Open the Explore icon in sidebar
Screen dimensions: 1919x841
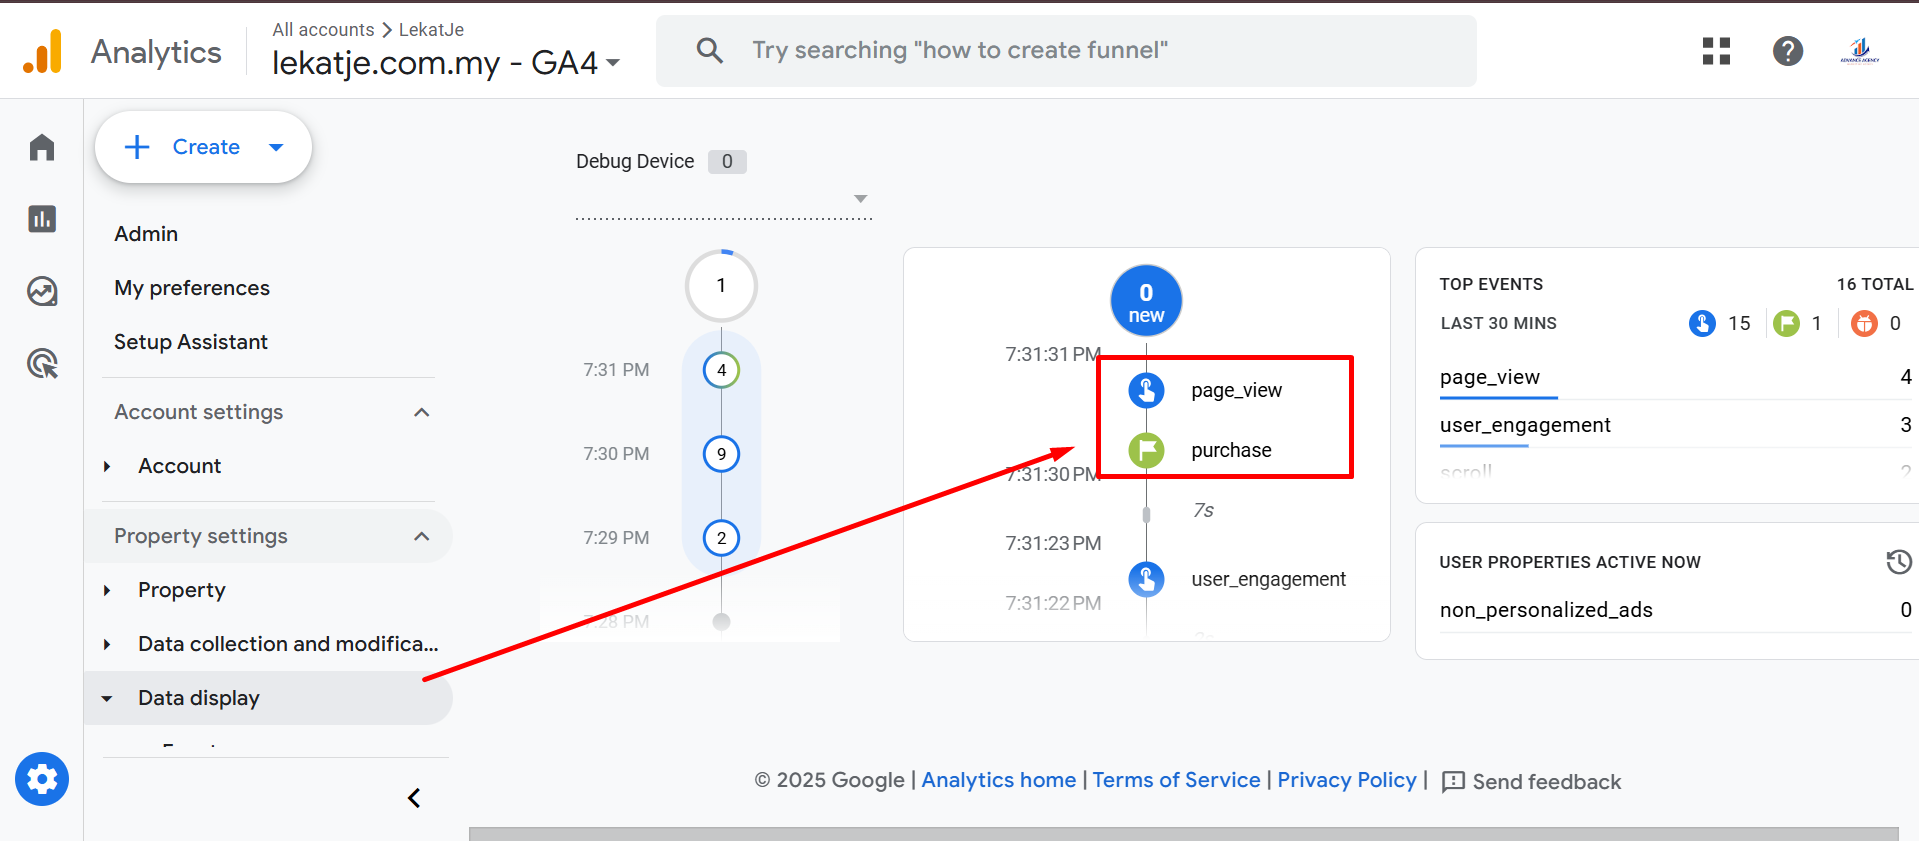(42, 291)
